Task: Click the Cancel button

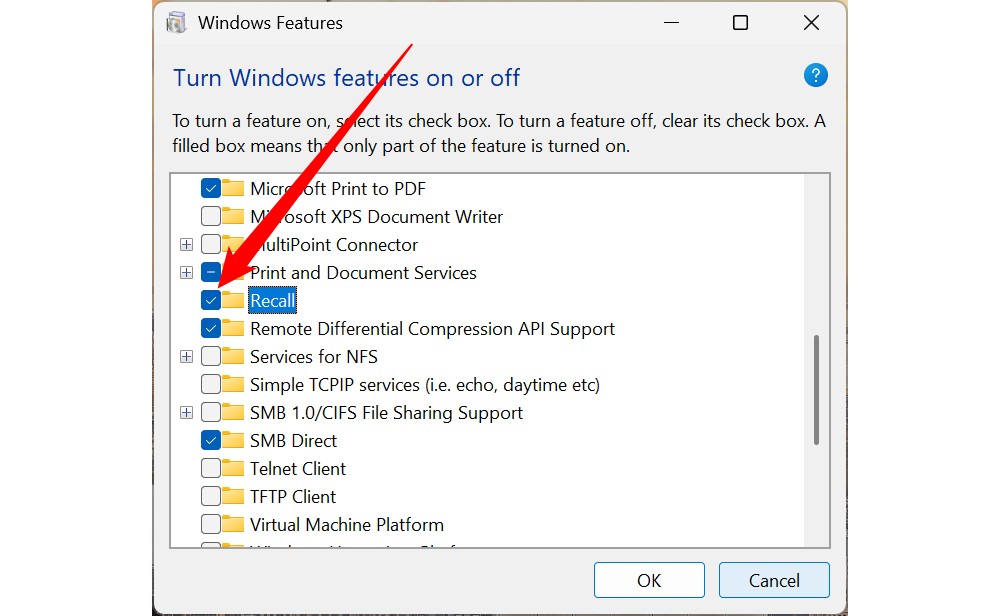Action: pos(774,580)
